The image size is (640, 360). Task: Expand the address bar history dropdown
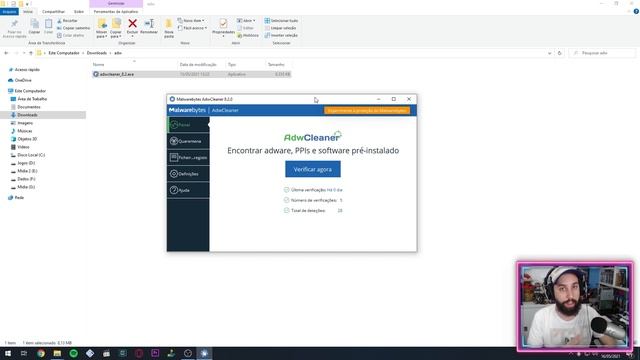(549, 53)
